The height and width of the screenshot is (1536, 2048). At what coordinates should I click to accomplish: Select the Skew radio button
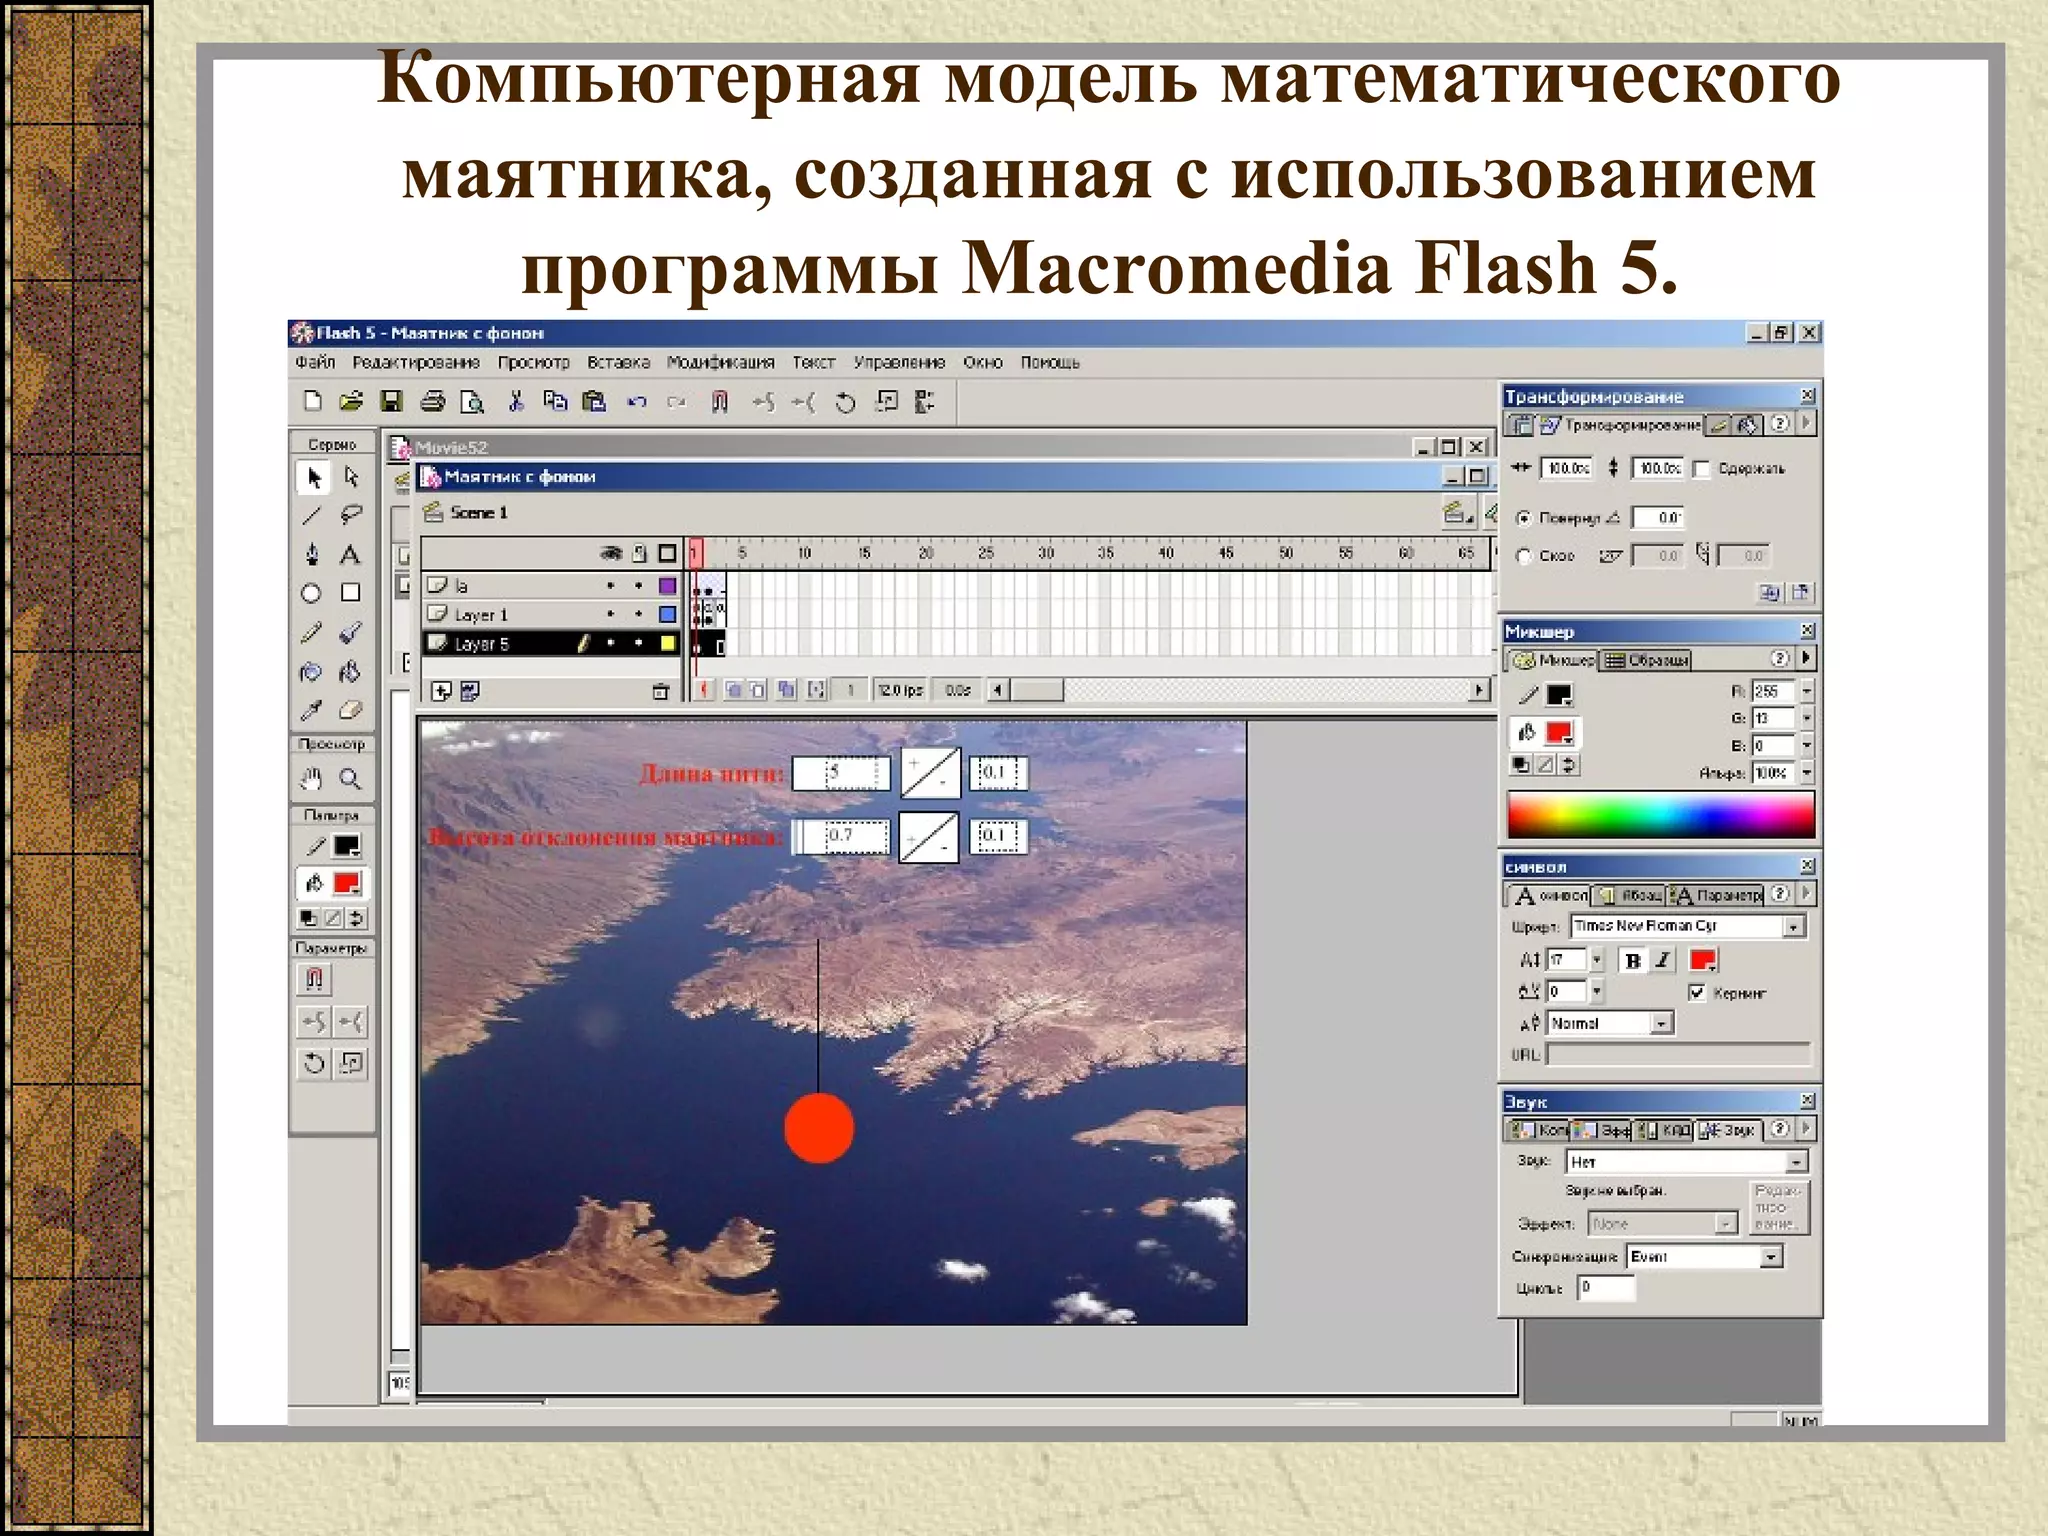1524,556
